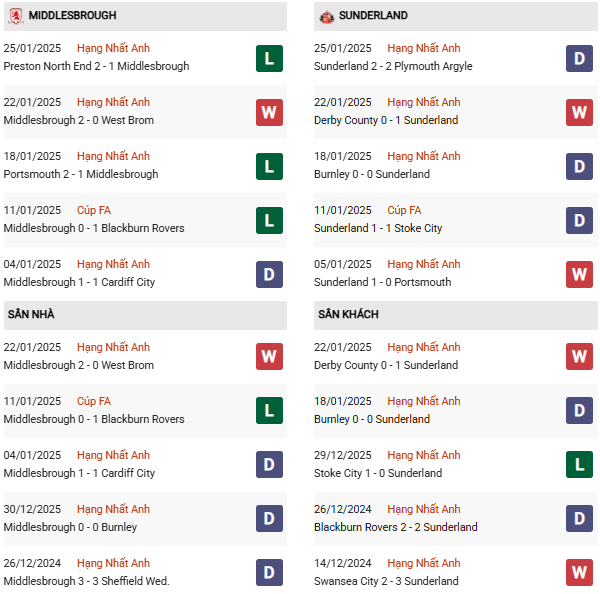Click the Middlesbrough club crest icon
Screen dimensions: 600x594
click(x=15, y=16)
